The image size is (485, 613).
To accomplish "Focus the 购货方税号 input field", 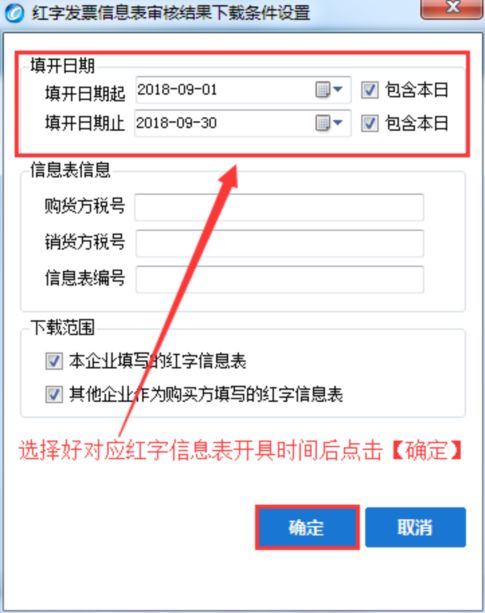I will click(279, 207).
